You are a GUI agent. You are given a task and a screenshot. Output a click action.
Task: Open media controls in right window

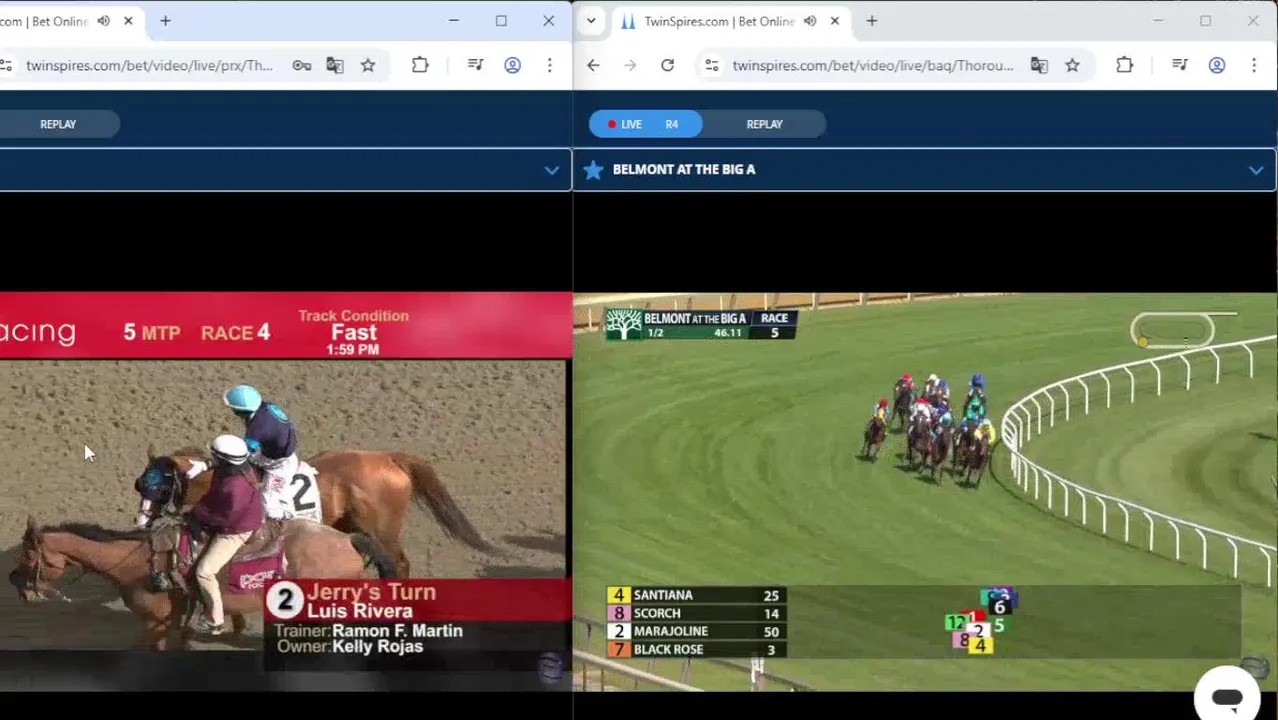pyautogui.click(x=1180, y=66)
